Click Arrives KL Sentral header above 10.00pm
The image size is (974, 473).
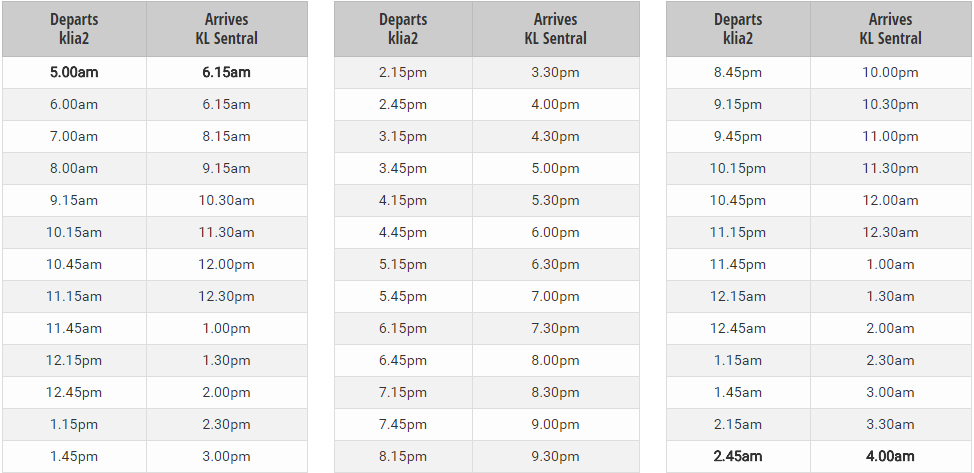pos(890,29)
